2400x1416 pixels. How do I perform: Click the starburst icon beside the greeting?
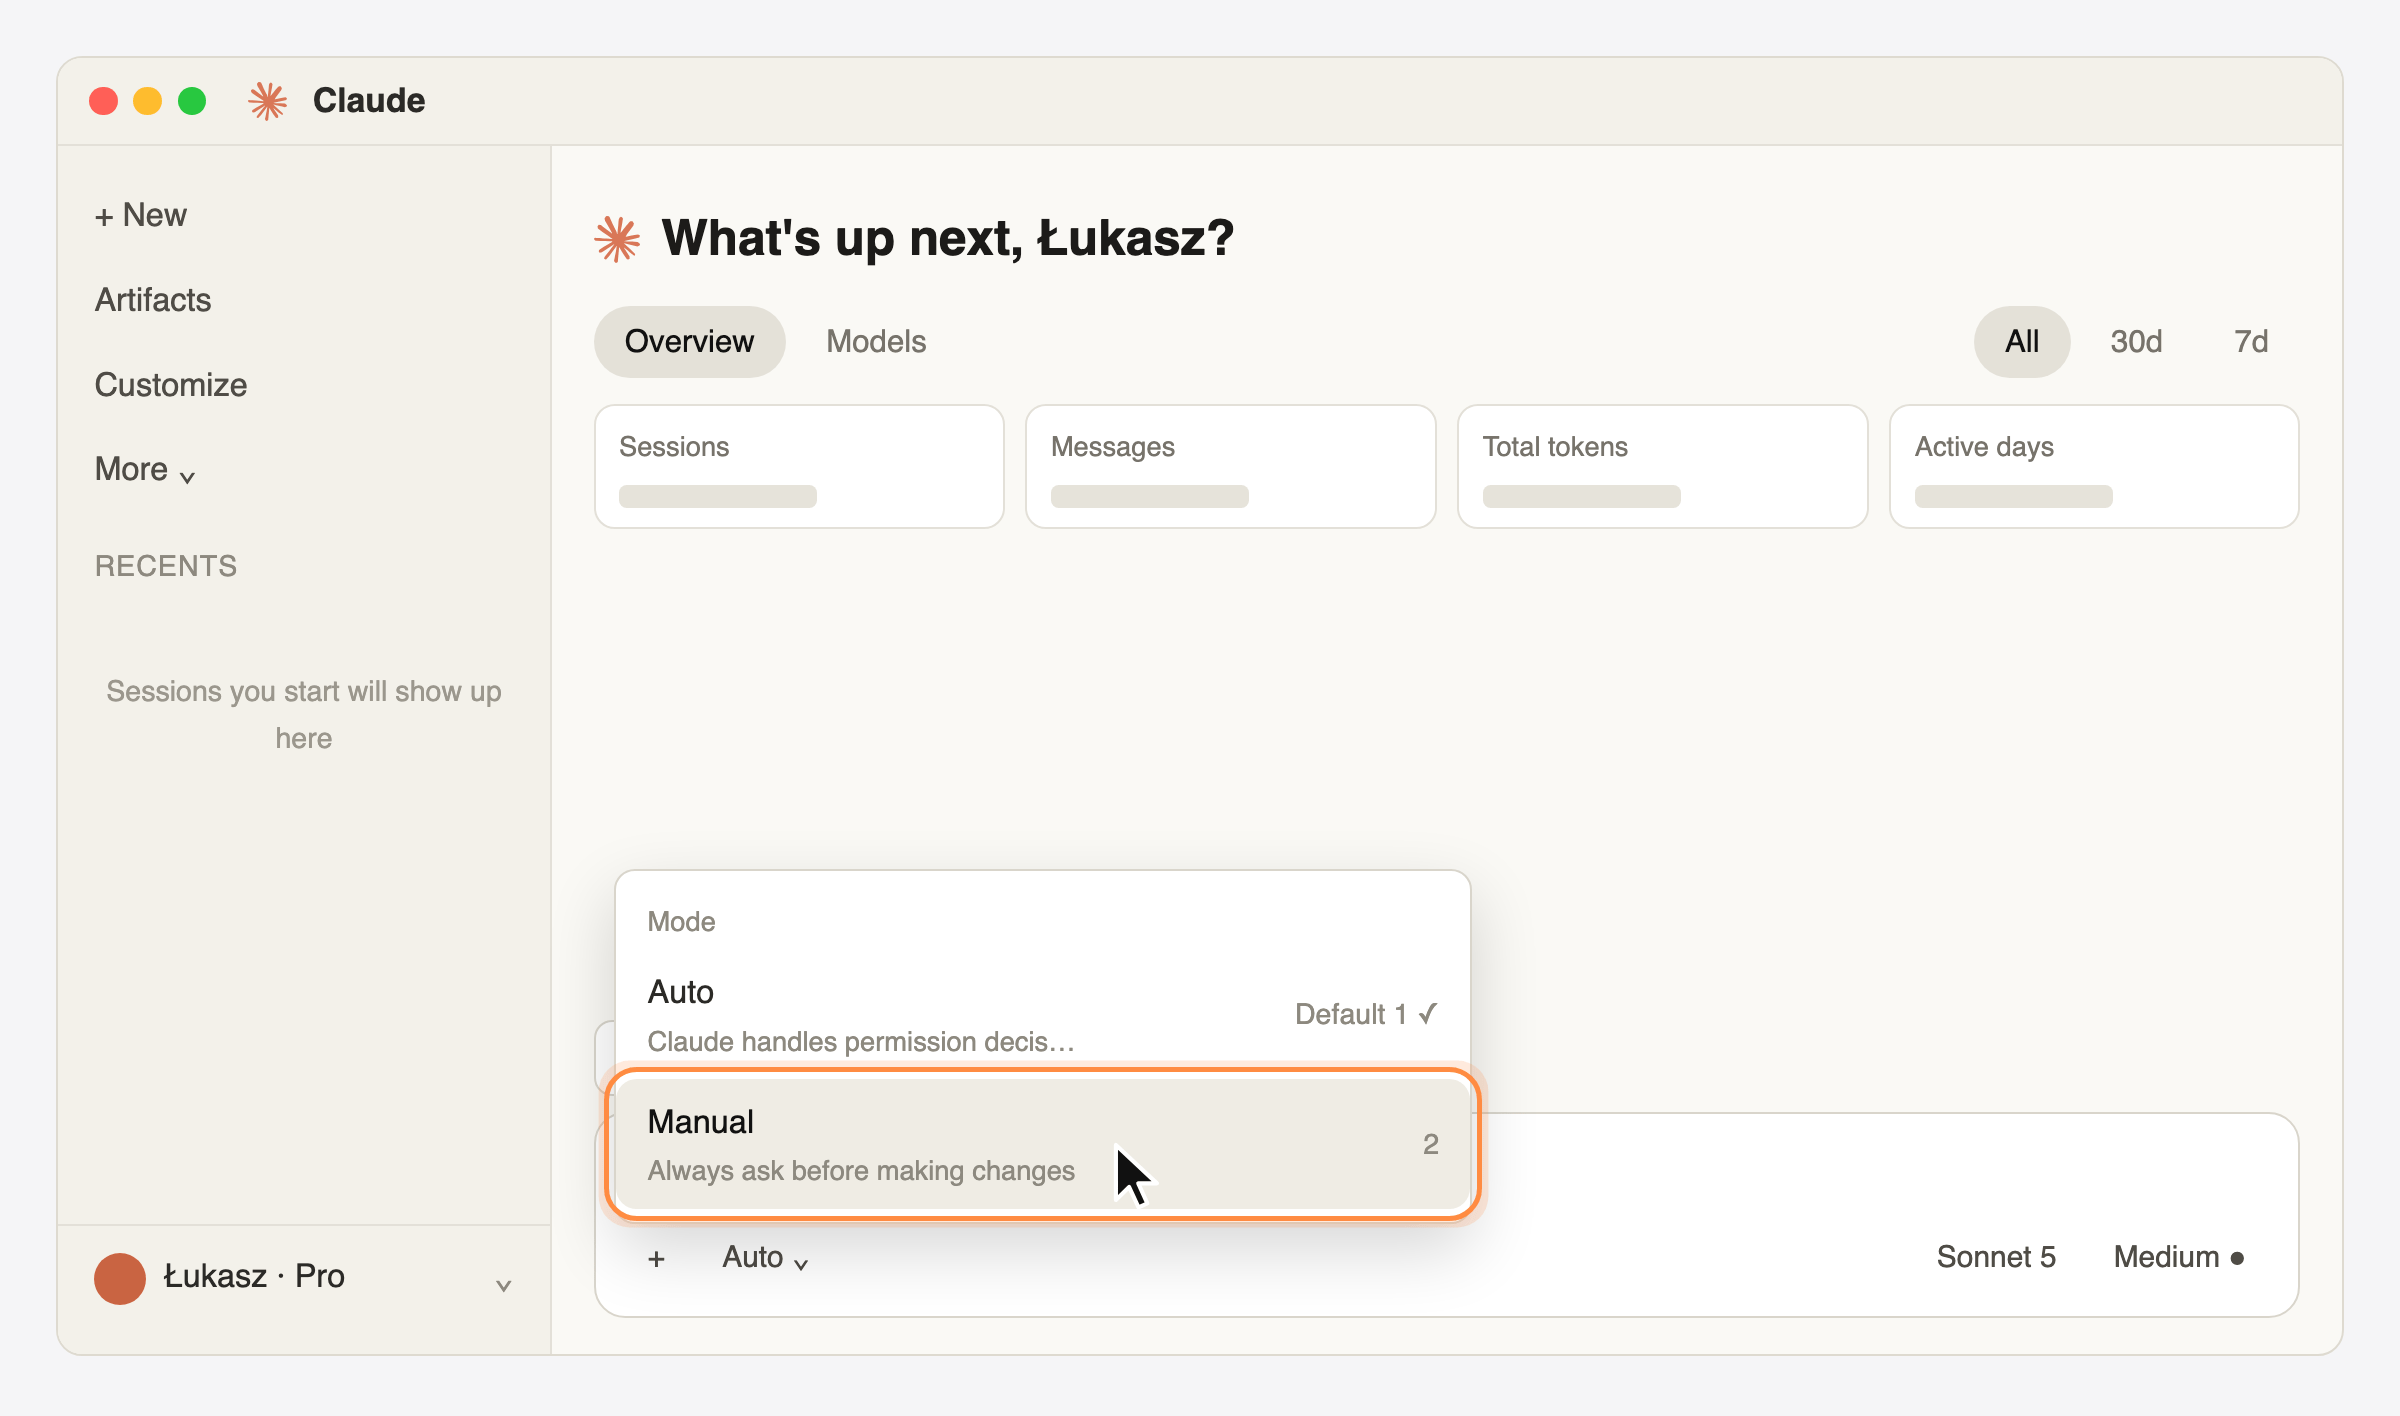coord(618,239)
